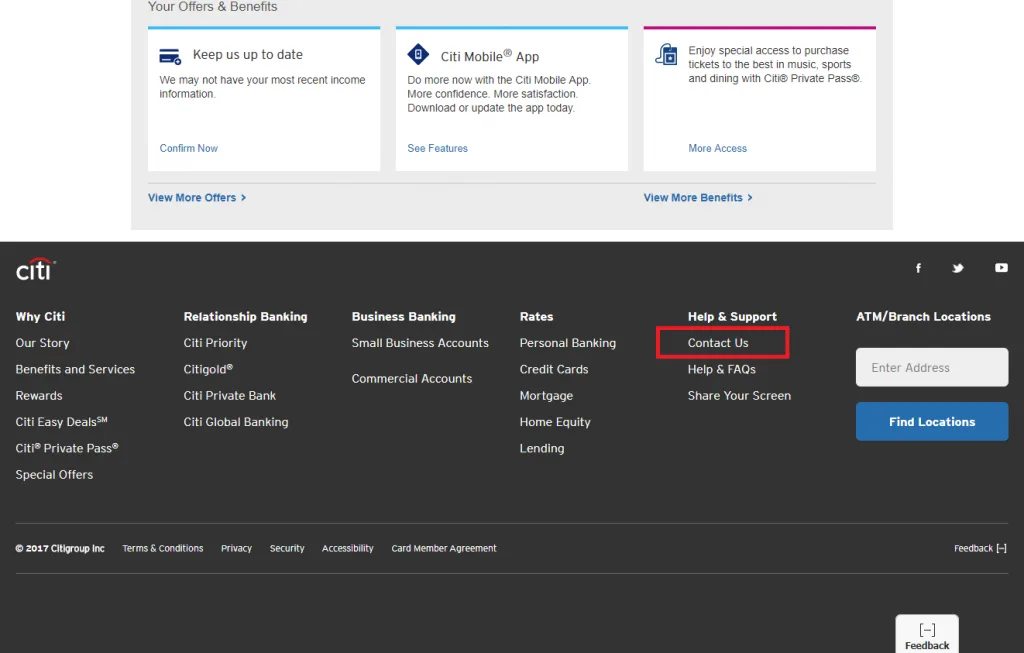1024x653 pixels.
Task: Go to Small Business Accounts
Action: point(420,343)
